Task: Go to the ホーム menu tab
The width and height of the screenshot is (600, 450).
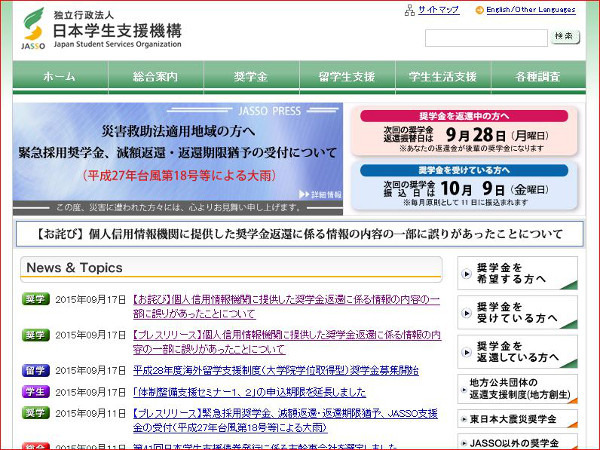Action: click(x=60, y=77)
